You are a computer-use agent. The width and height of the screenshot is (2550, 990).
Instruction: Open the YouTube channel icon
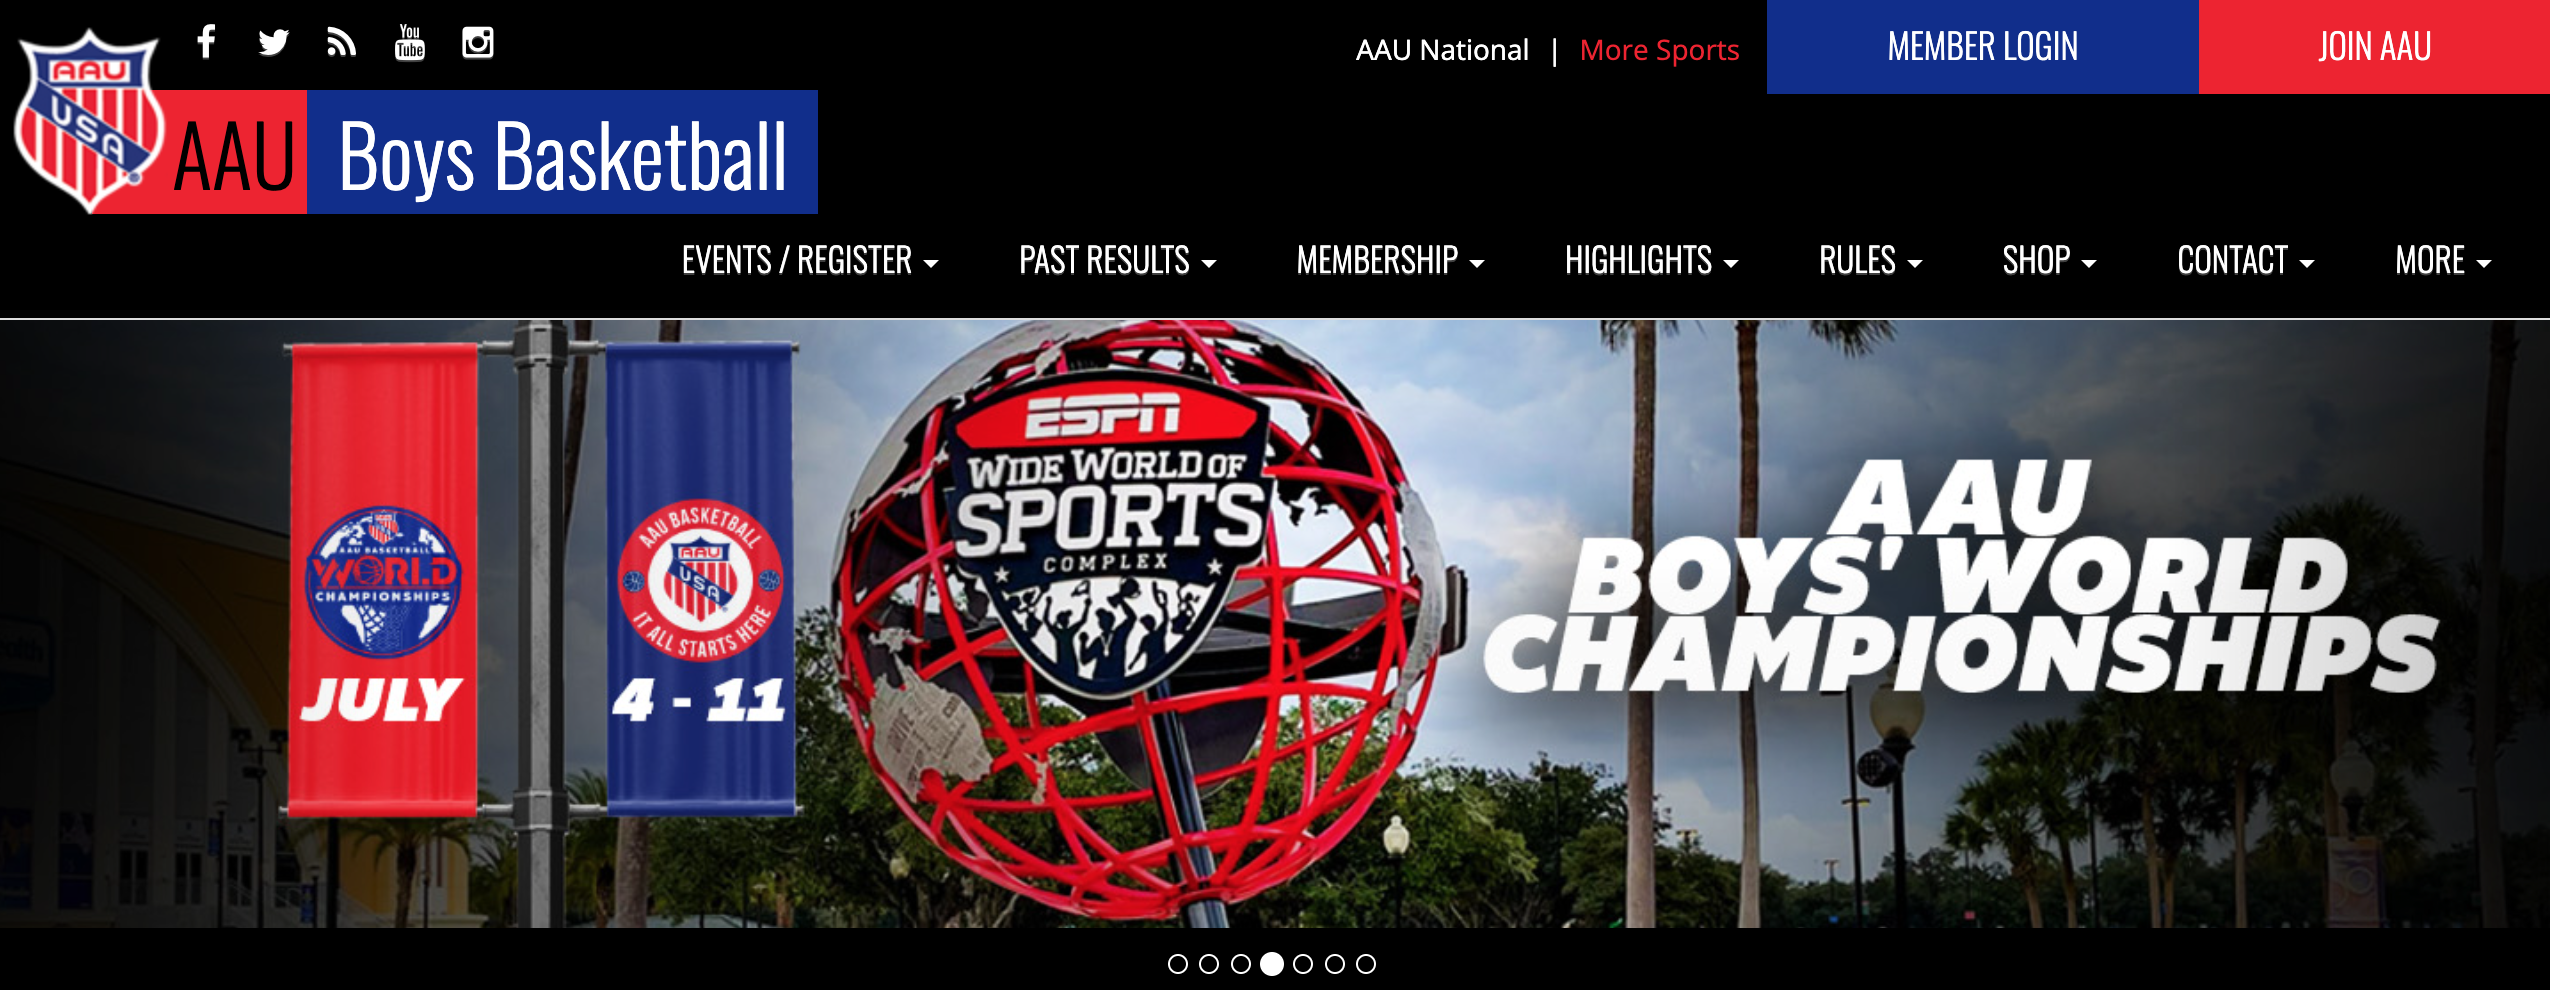tap(410, 42)
